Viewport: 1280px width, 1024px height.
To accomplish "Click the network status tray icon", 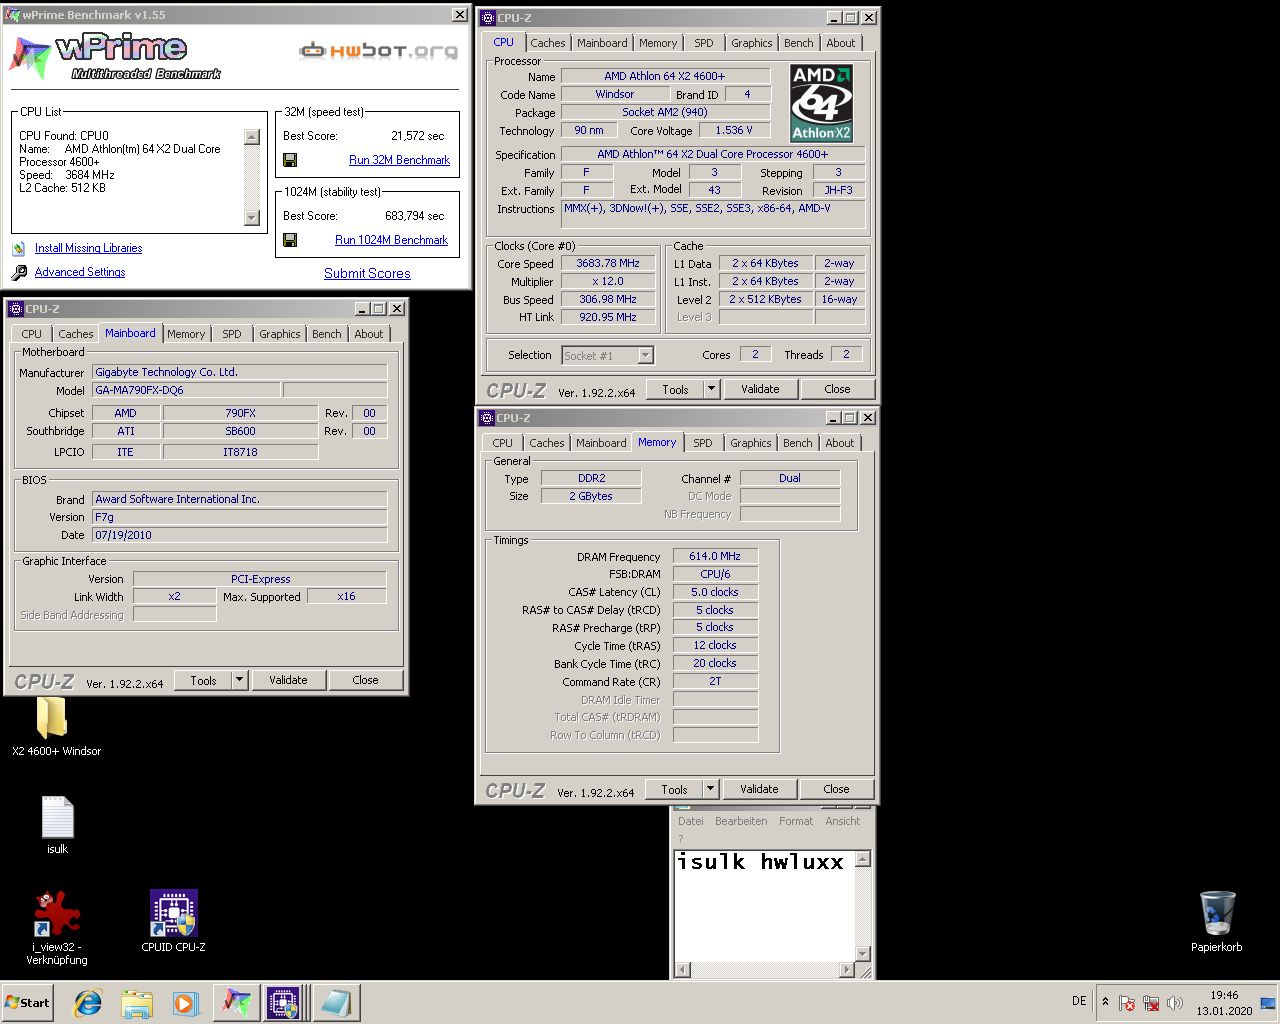I will (1151, 1002).
